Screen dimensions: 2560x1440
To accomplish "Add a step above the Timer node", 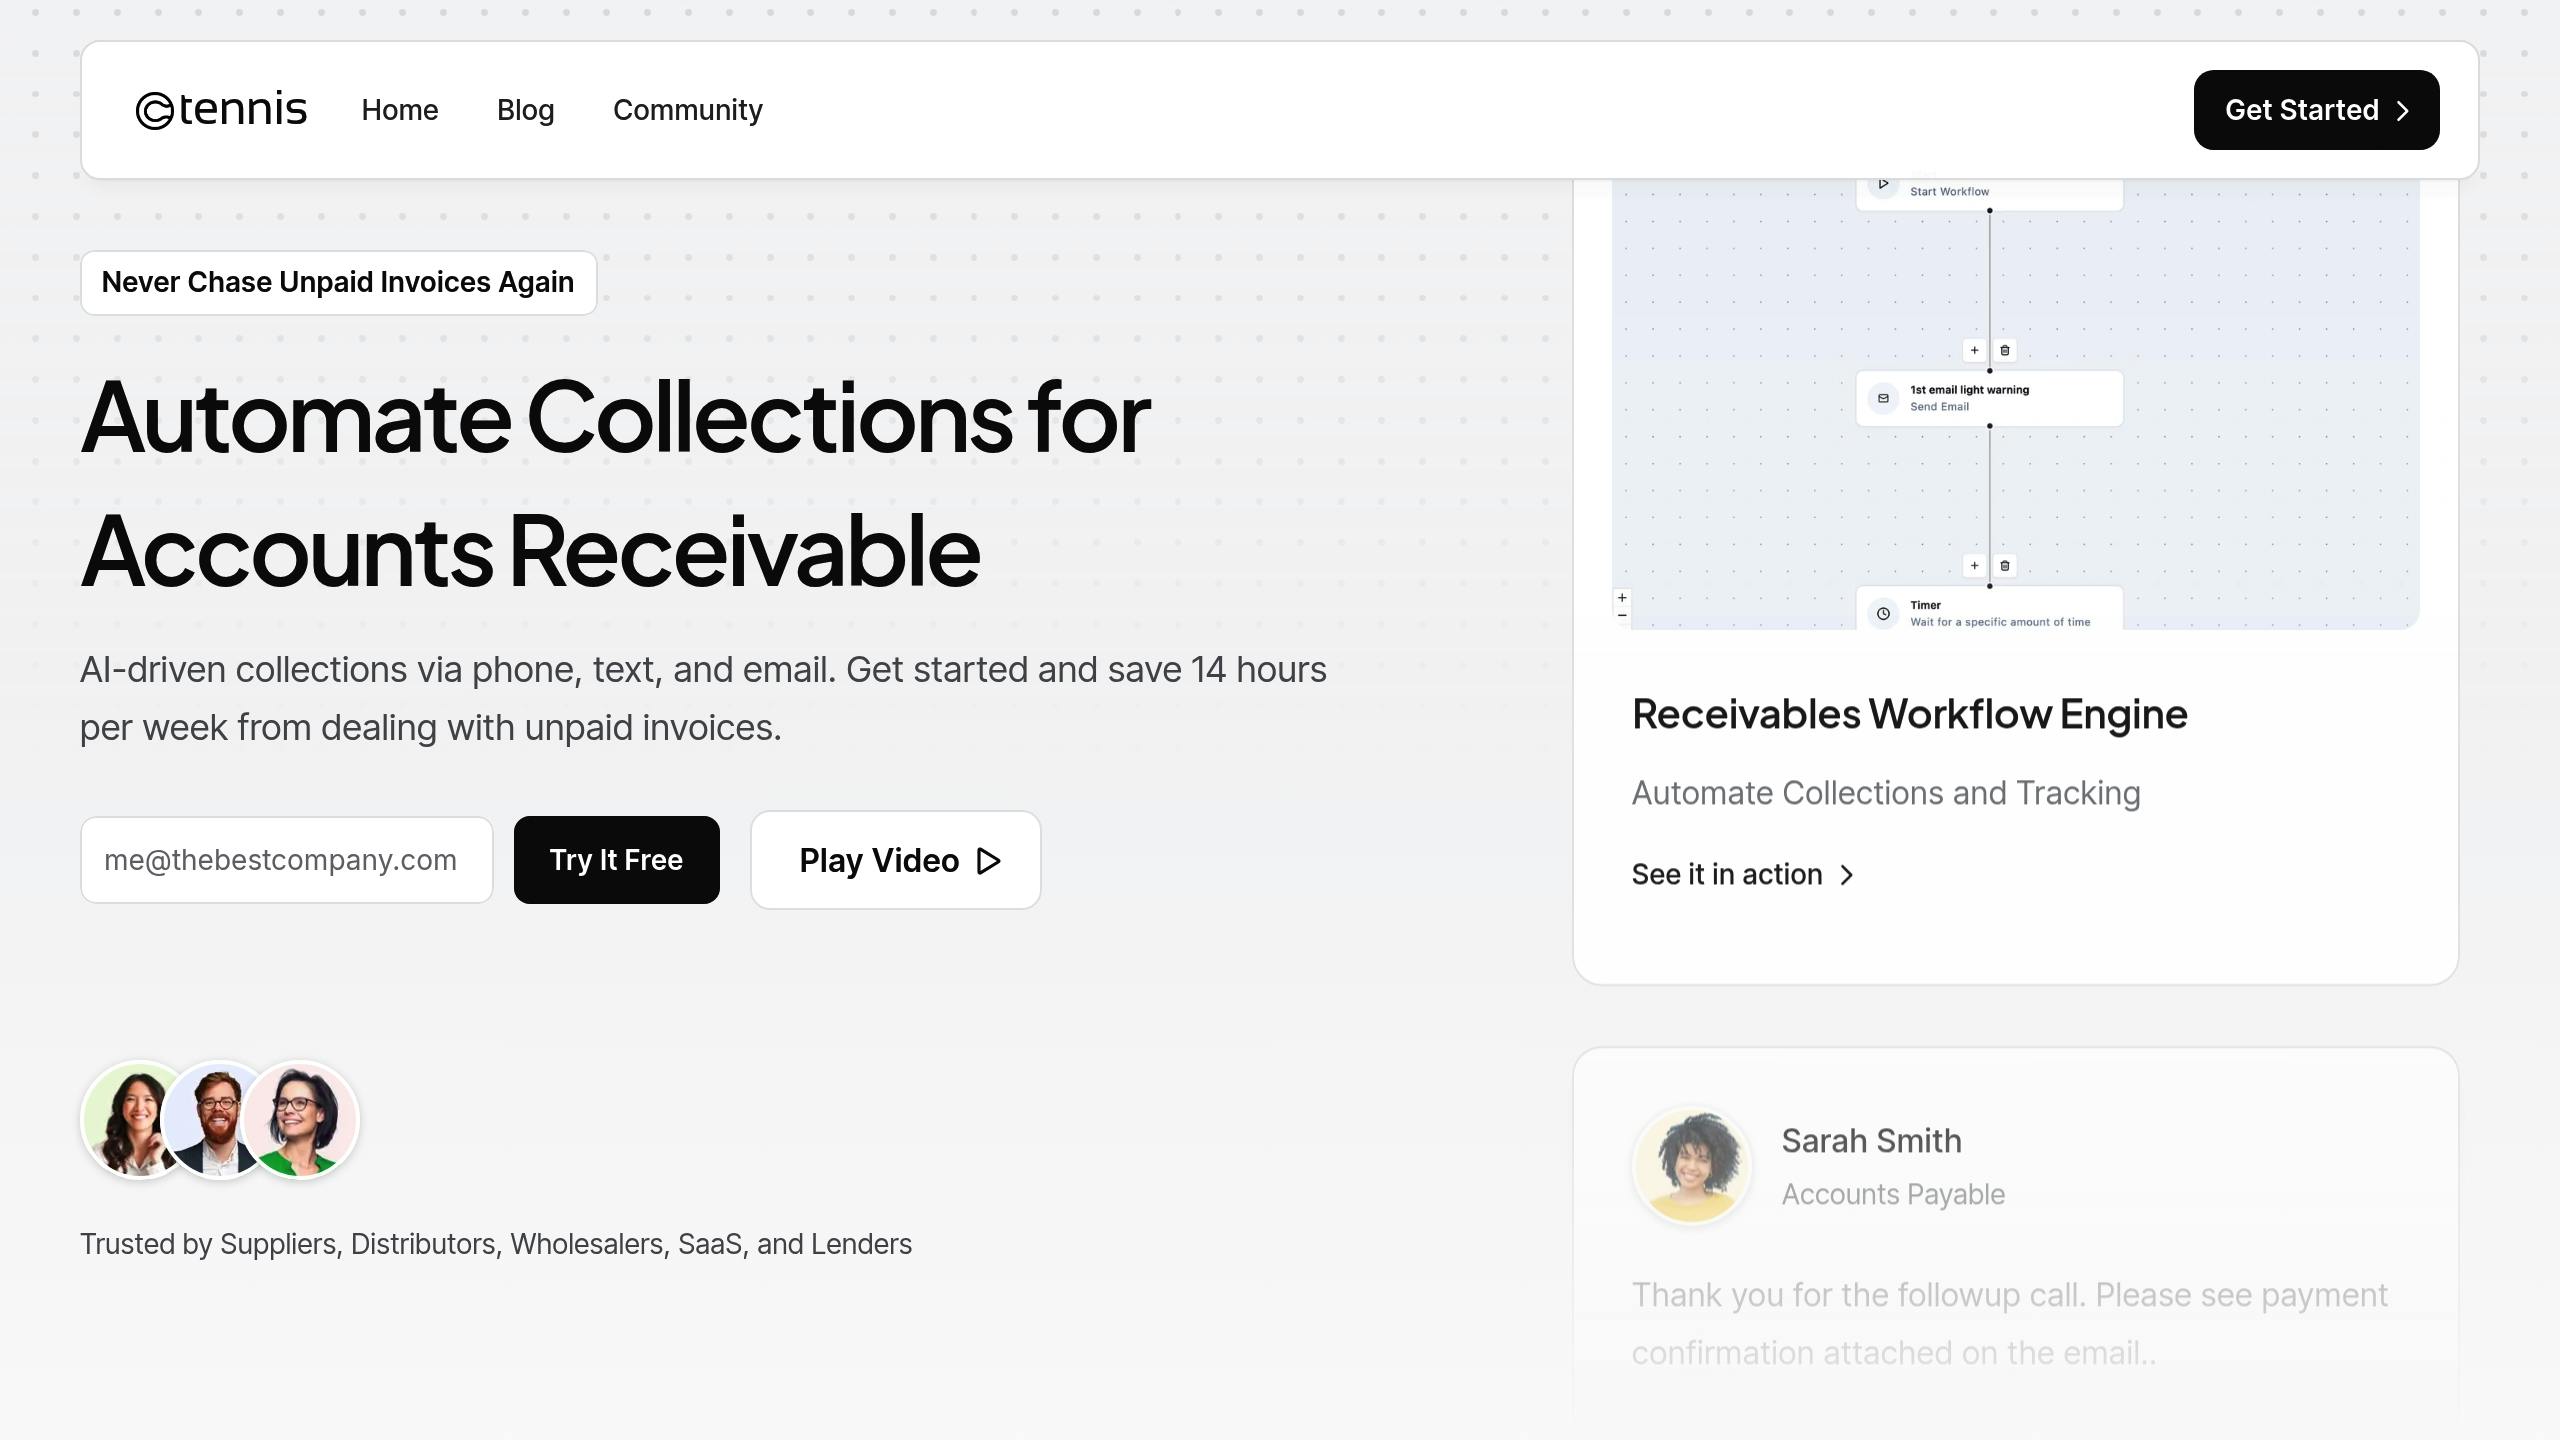I will coord(1974,566).
